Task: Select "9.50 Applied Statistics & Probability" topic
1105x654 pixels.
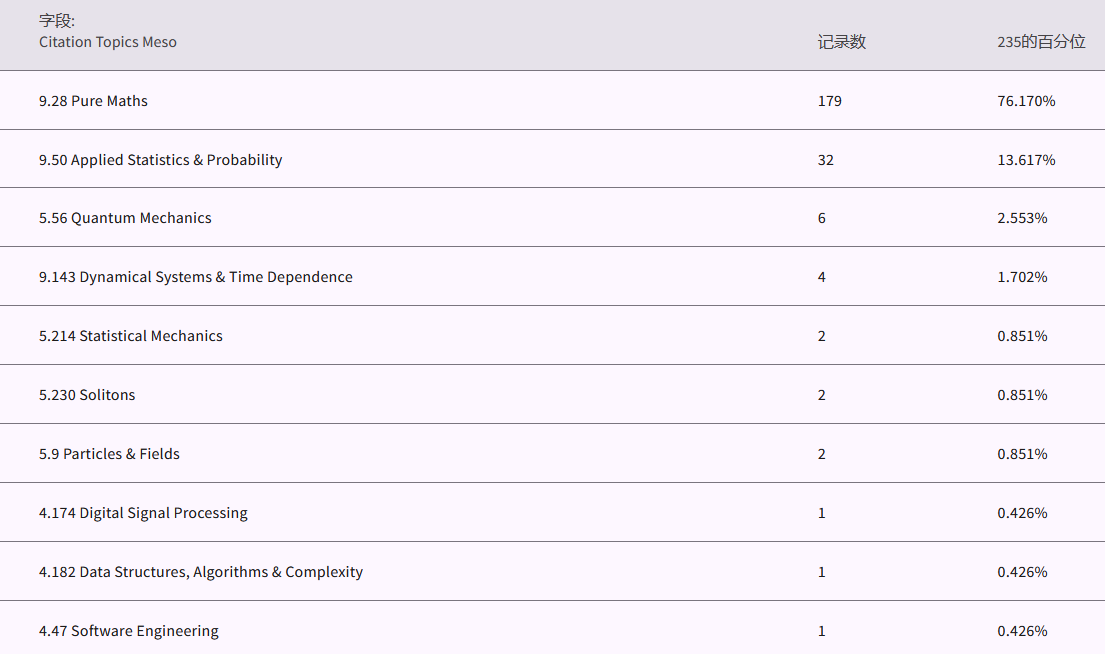Action: click(x=160, y=160)
